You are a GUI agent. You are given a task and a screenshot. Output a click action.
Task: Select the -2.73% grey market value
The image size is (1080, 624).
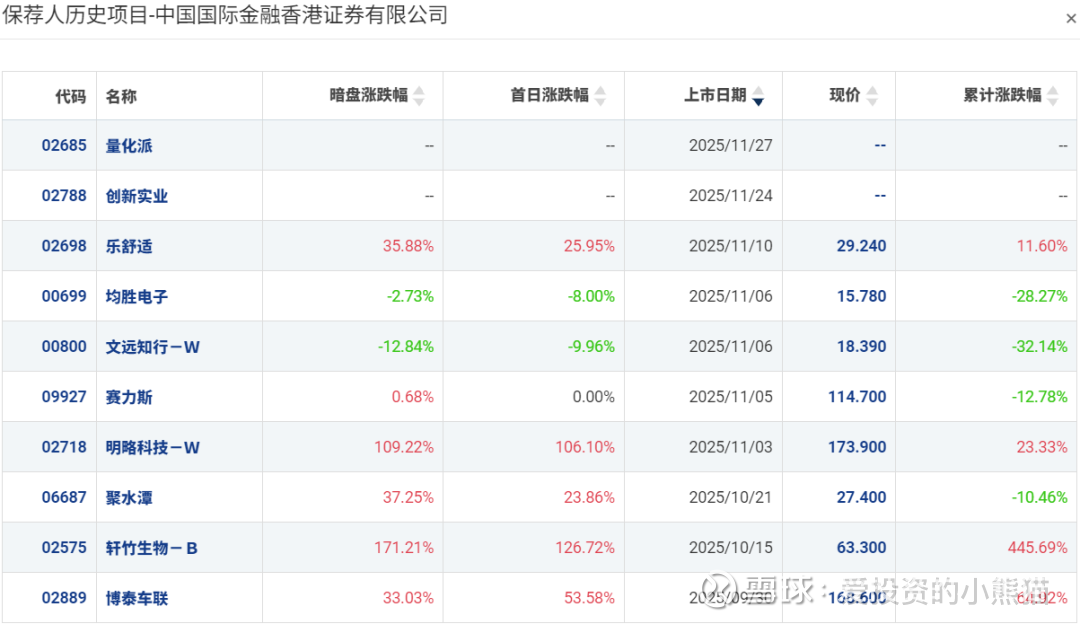click(410, 296)
